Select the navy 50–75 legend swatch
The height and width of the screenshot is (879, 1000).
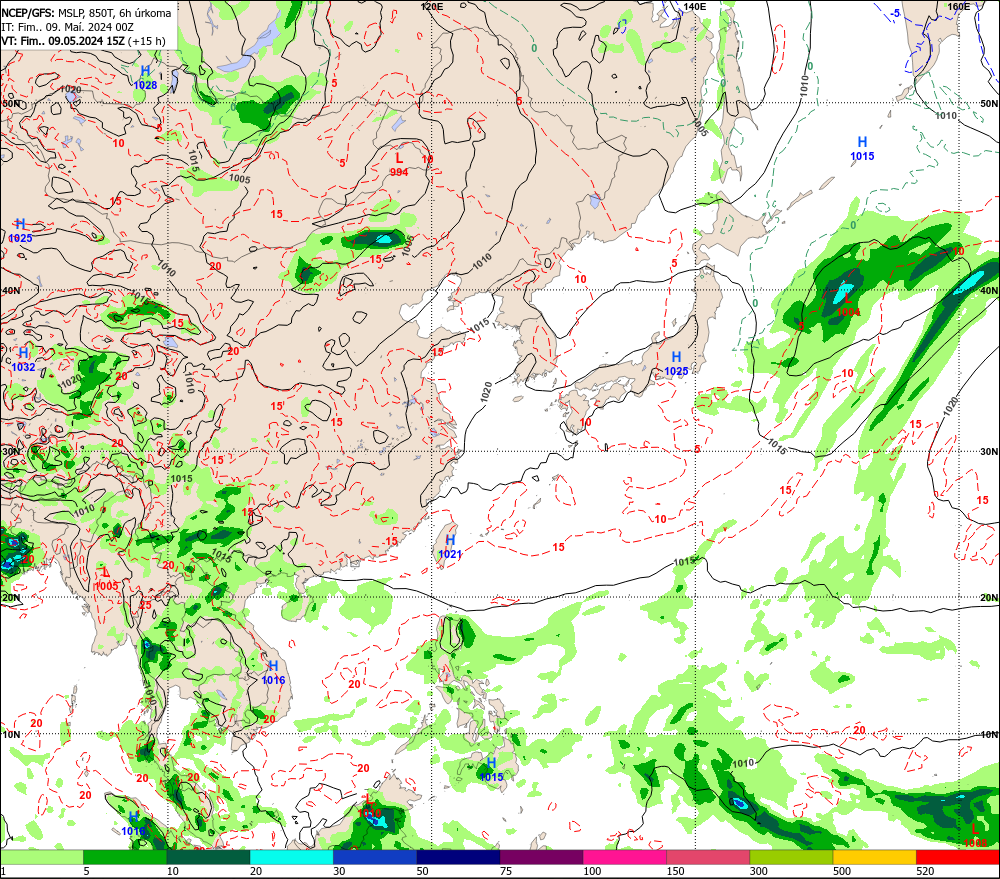(x=458, y=857)
